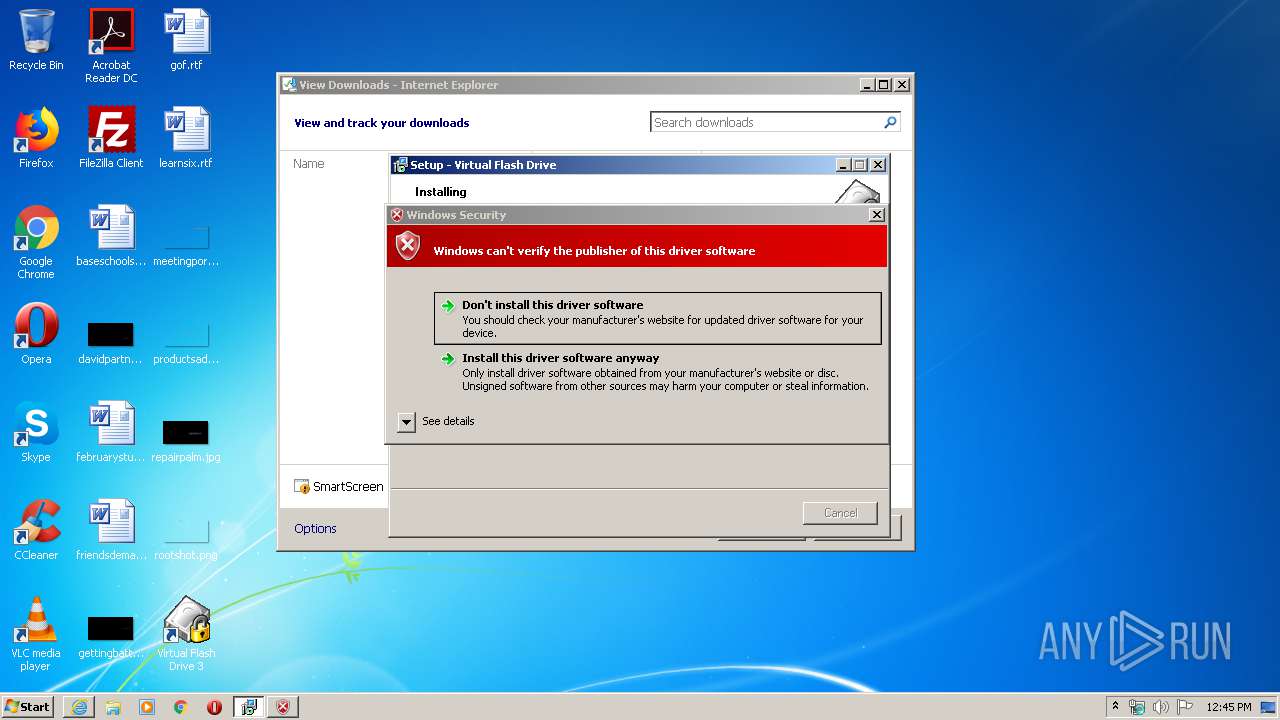The height and width of the screenshot is (720, 1280).
Task: Select the rootshot.png file icon
Action: (186, 530)
